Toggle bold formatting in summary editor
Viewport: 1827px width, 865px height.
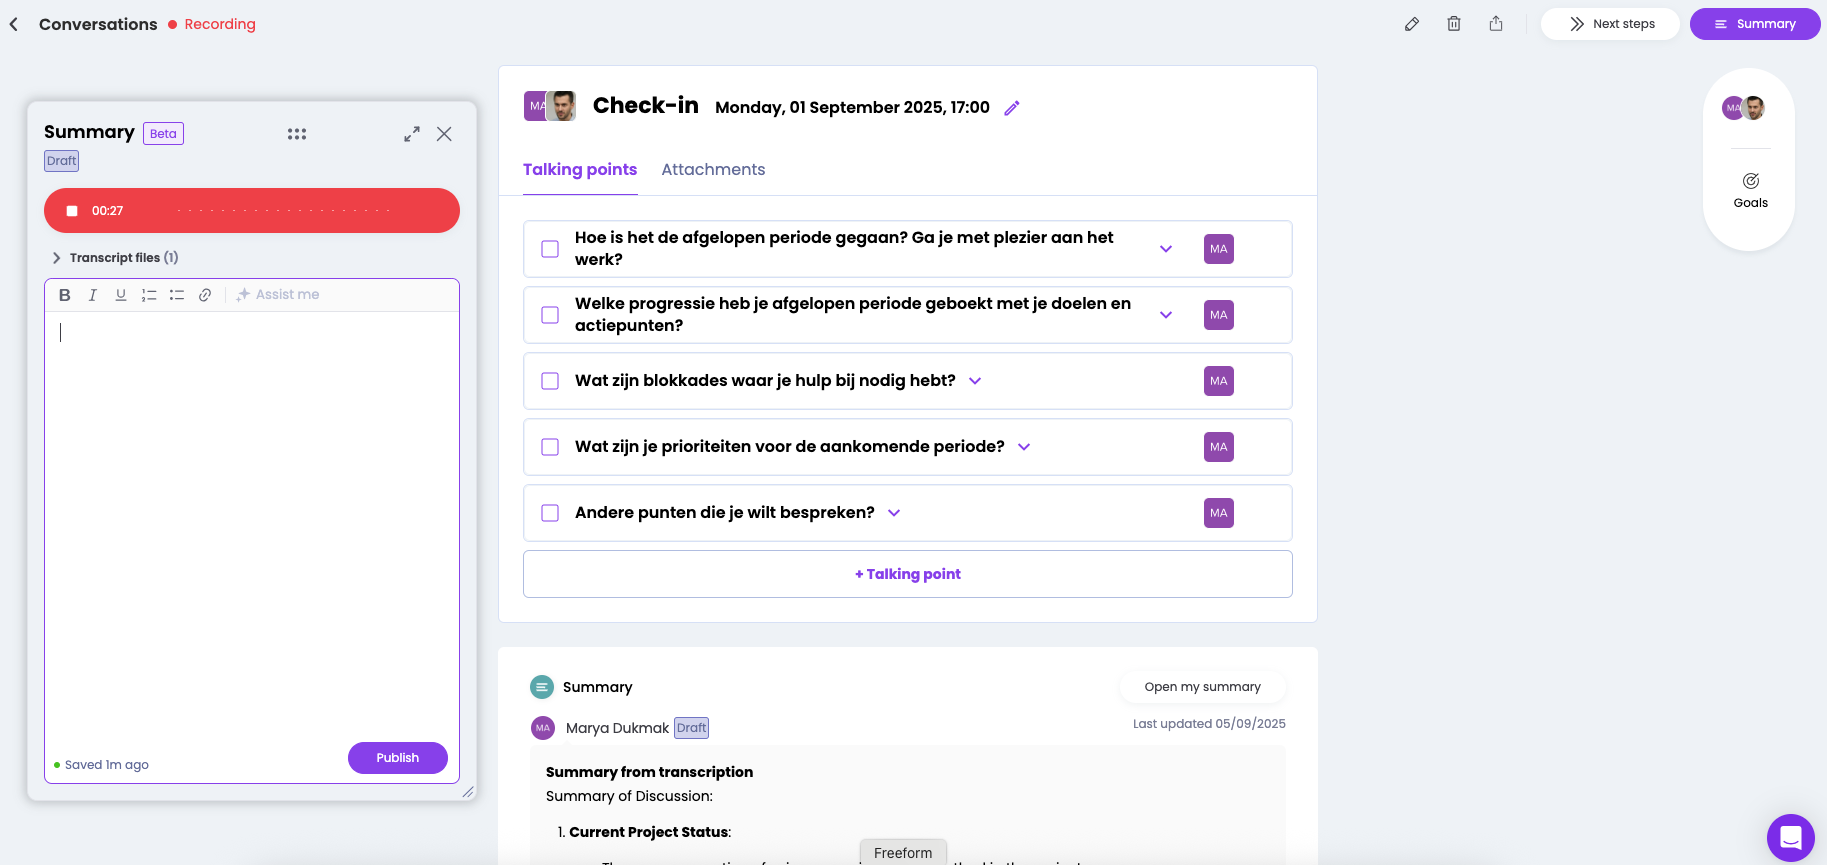pos(65,295)
